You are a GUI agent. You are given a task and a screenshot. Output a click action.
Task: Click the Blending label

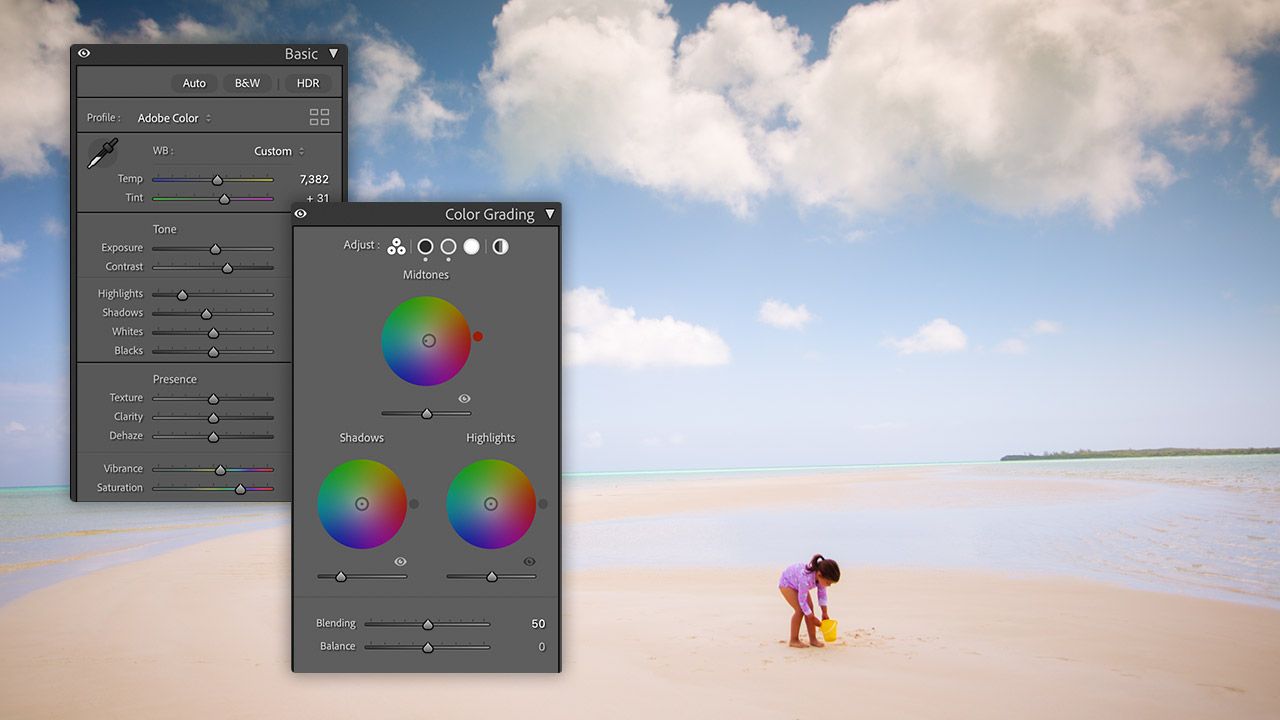tap(336, 623)
